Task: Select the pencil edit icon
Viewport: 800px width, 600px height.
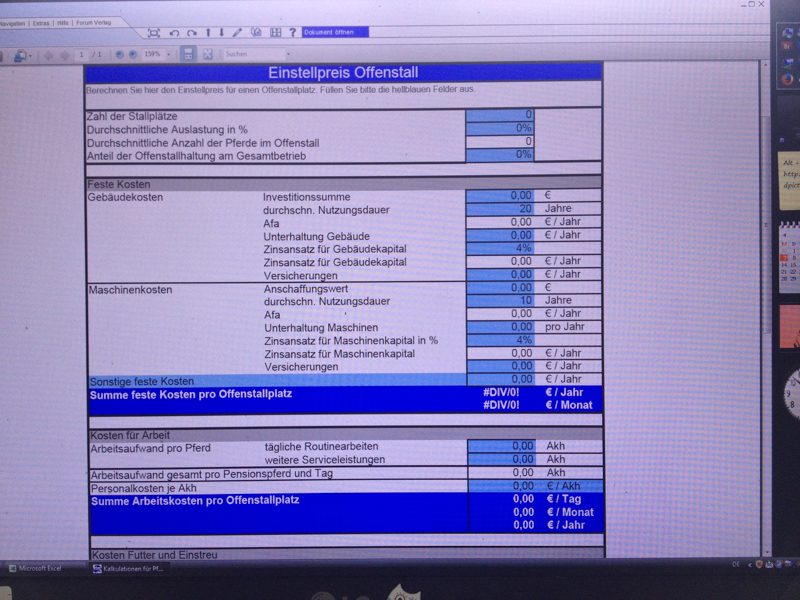Action: coord(237,33)
